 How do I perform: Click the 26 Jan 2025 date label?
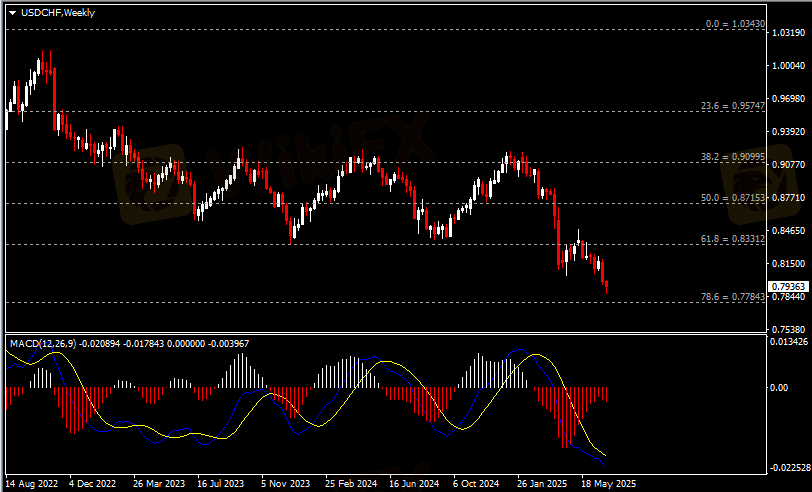[x=542, y=484]
